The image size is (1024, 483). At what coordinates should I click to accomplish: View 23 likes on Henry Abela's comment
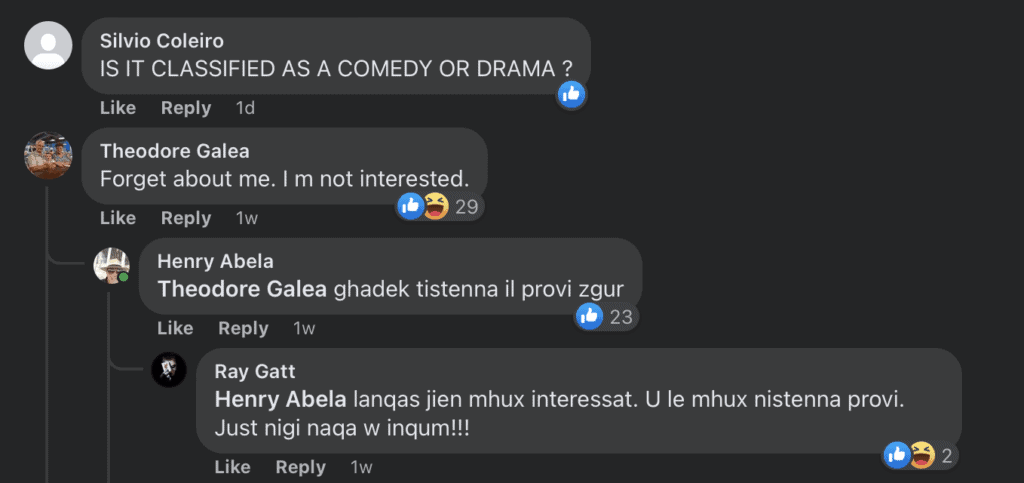click(x=606, y=317)
